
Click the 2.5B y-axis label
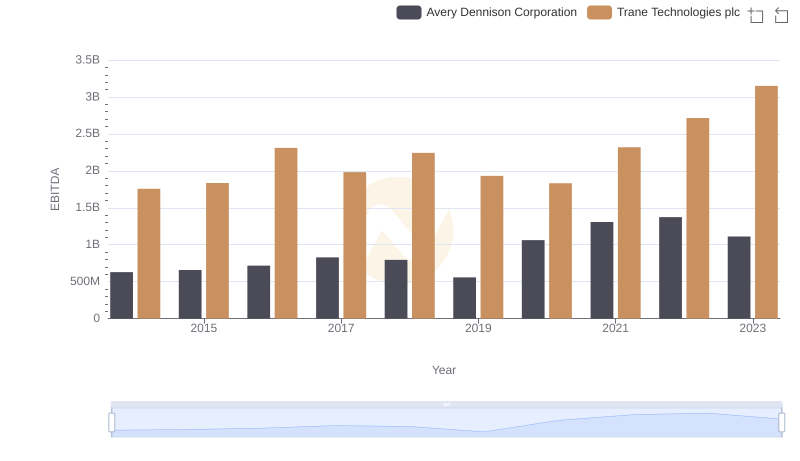coord(88,134)
